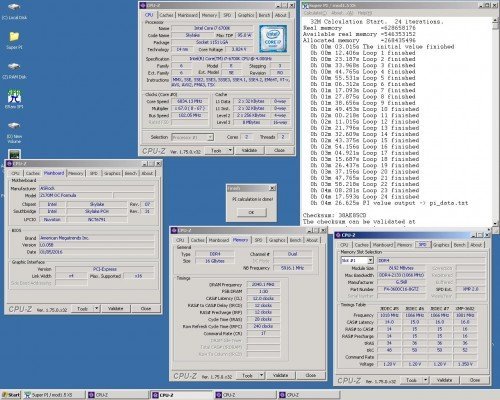Viewport: 500px width, 400px height.
Task: Expand the Slot #1 memory slot dropdown
Action: pyautogui.click(x=357, y=260)
